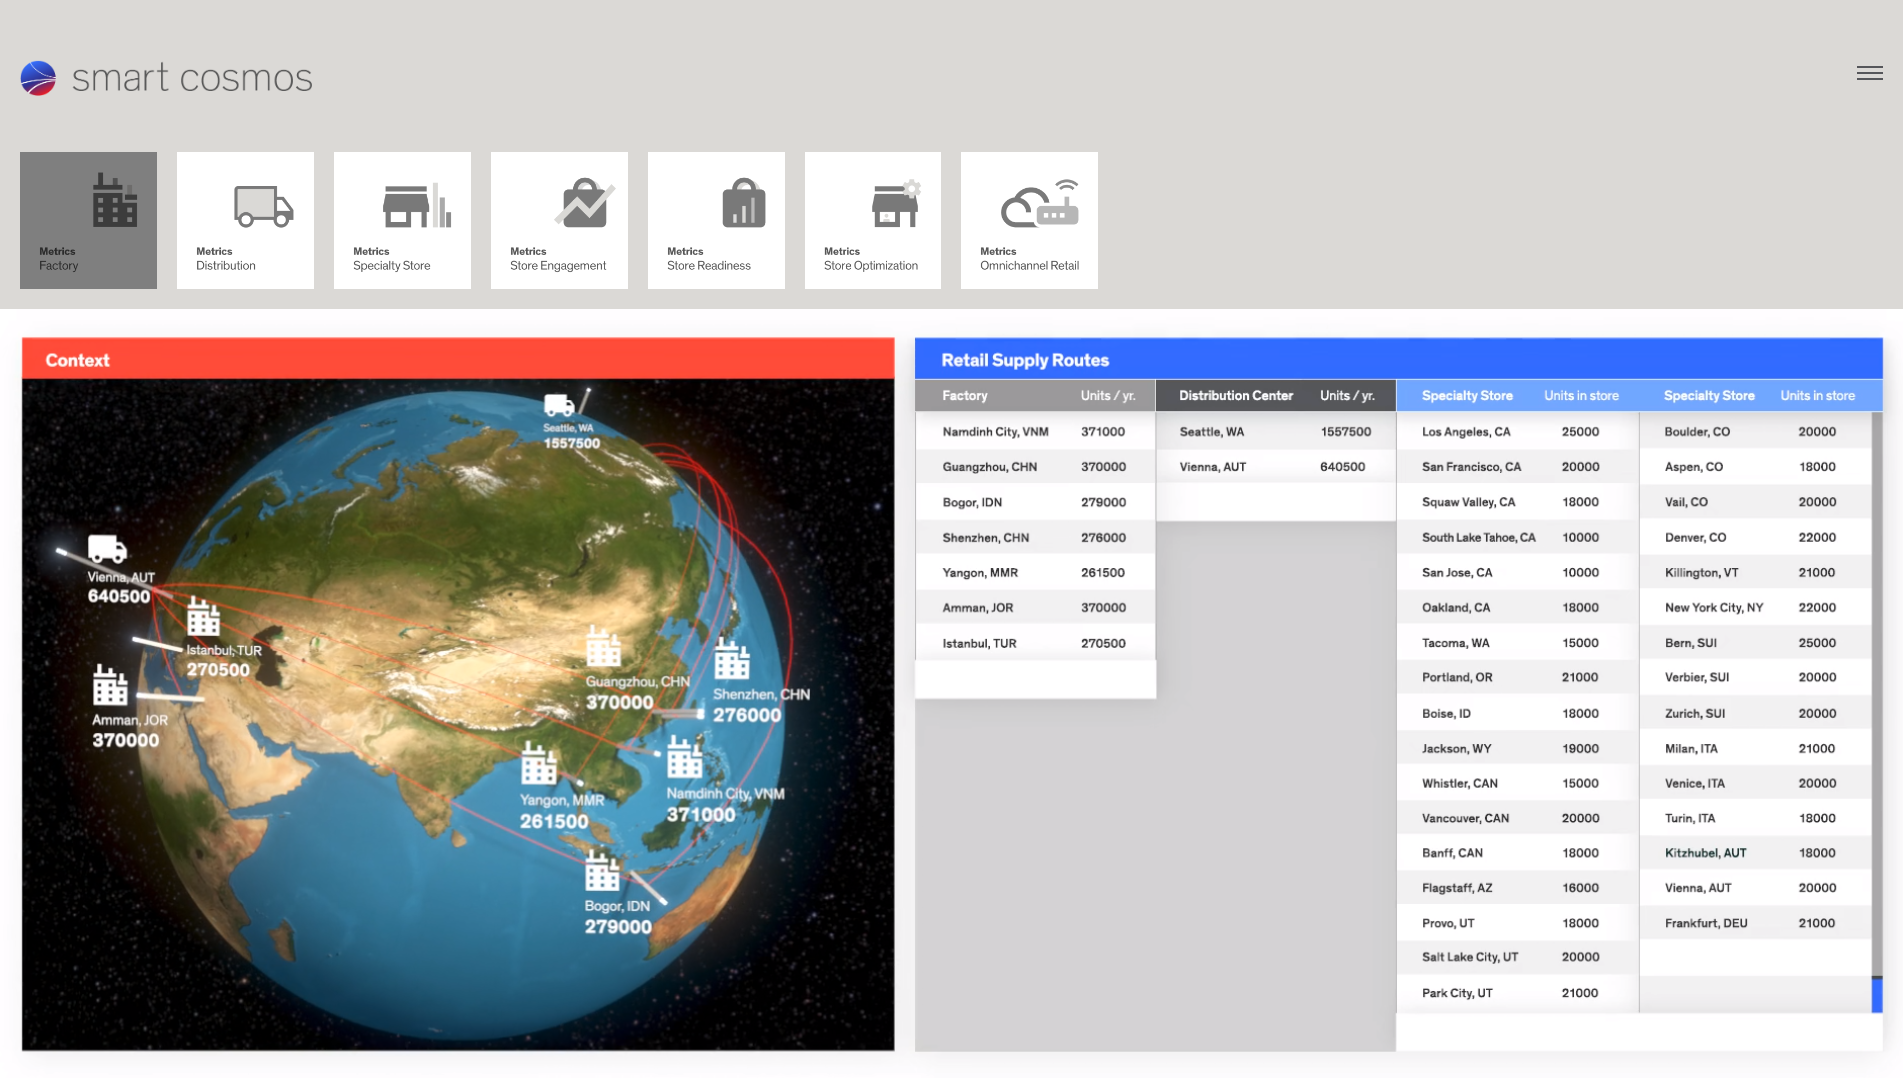The height and width of the screenshot is (1080, 1903).
Task: Click Vienna truck icon on globe
Action: 107,549
